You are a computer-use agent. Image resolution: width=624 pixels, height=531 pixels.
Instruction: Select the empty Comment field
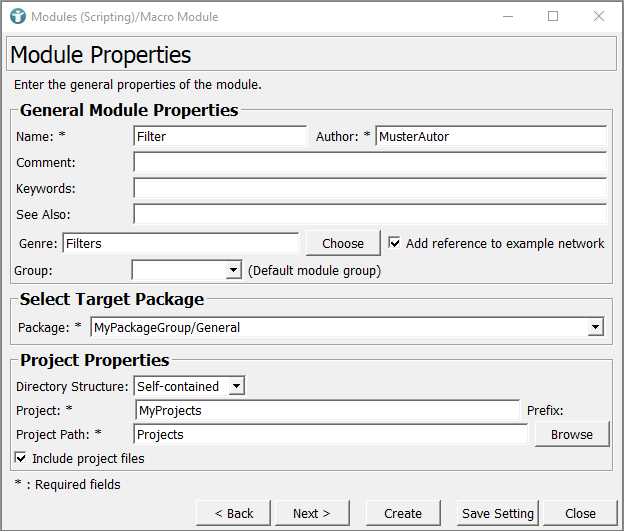coord(369,162)
